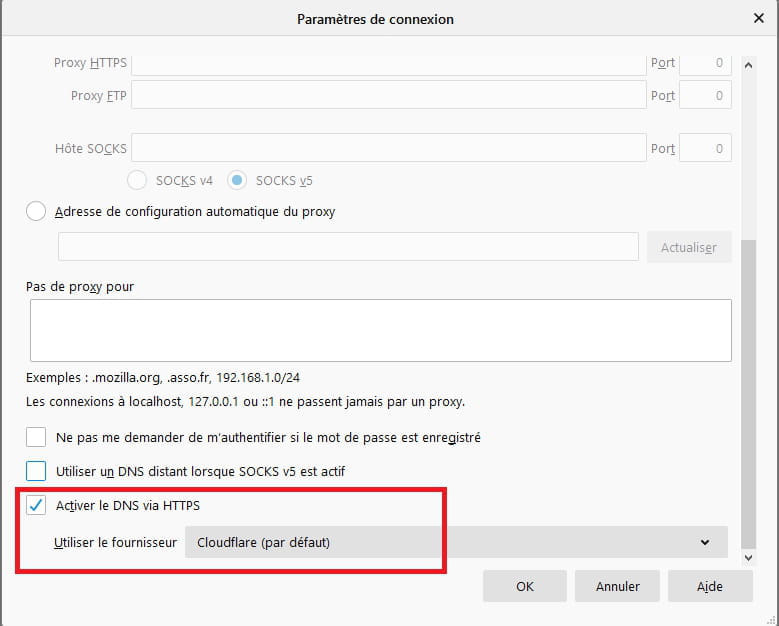Click the Hôte SOCKS address field
This screenshot has width=779, height=626.
(x=389, y=148)
